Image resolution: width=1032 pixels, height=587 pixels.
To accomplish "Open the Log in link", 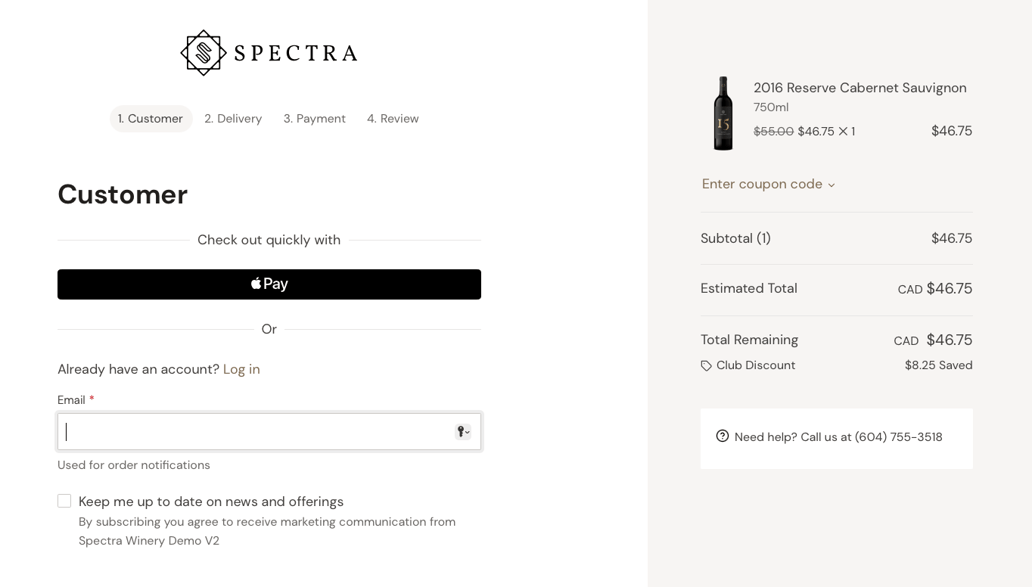I will coord(241,369).
